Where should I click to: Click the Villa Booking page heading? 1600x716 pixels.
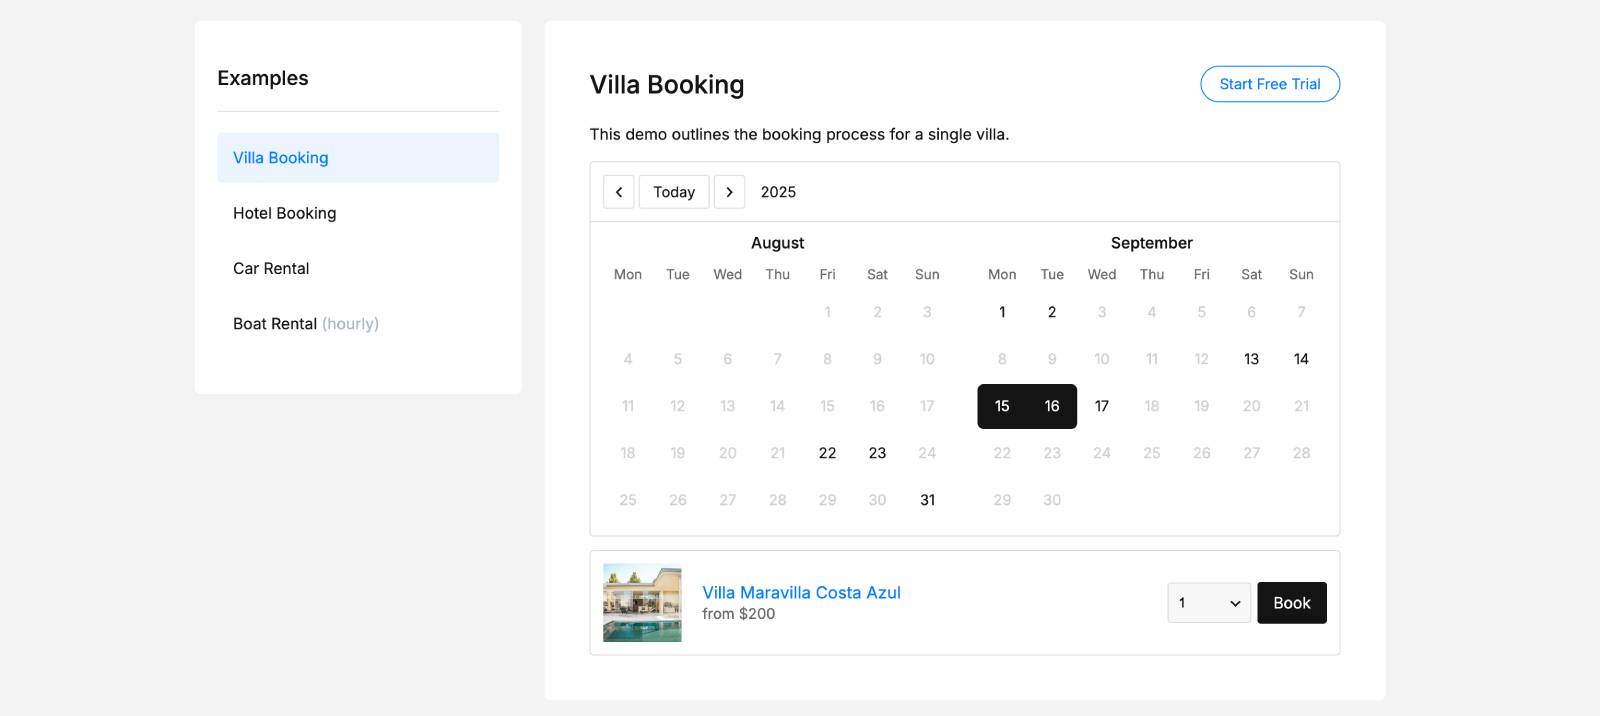coord(667,85)
